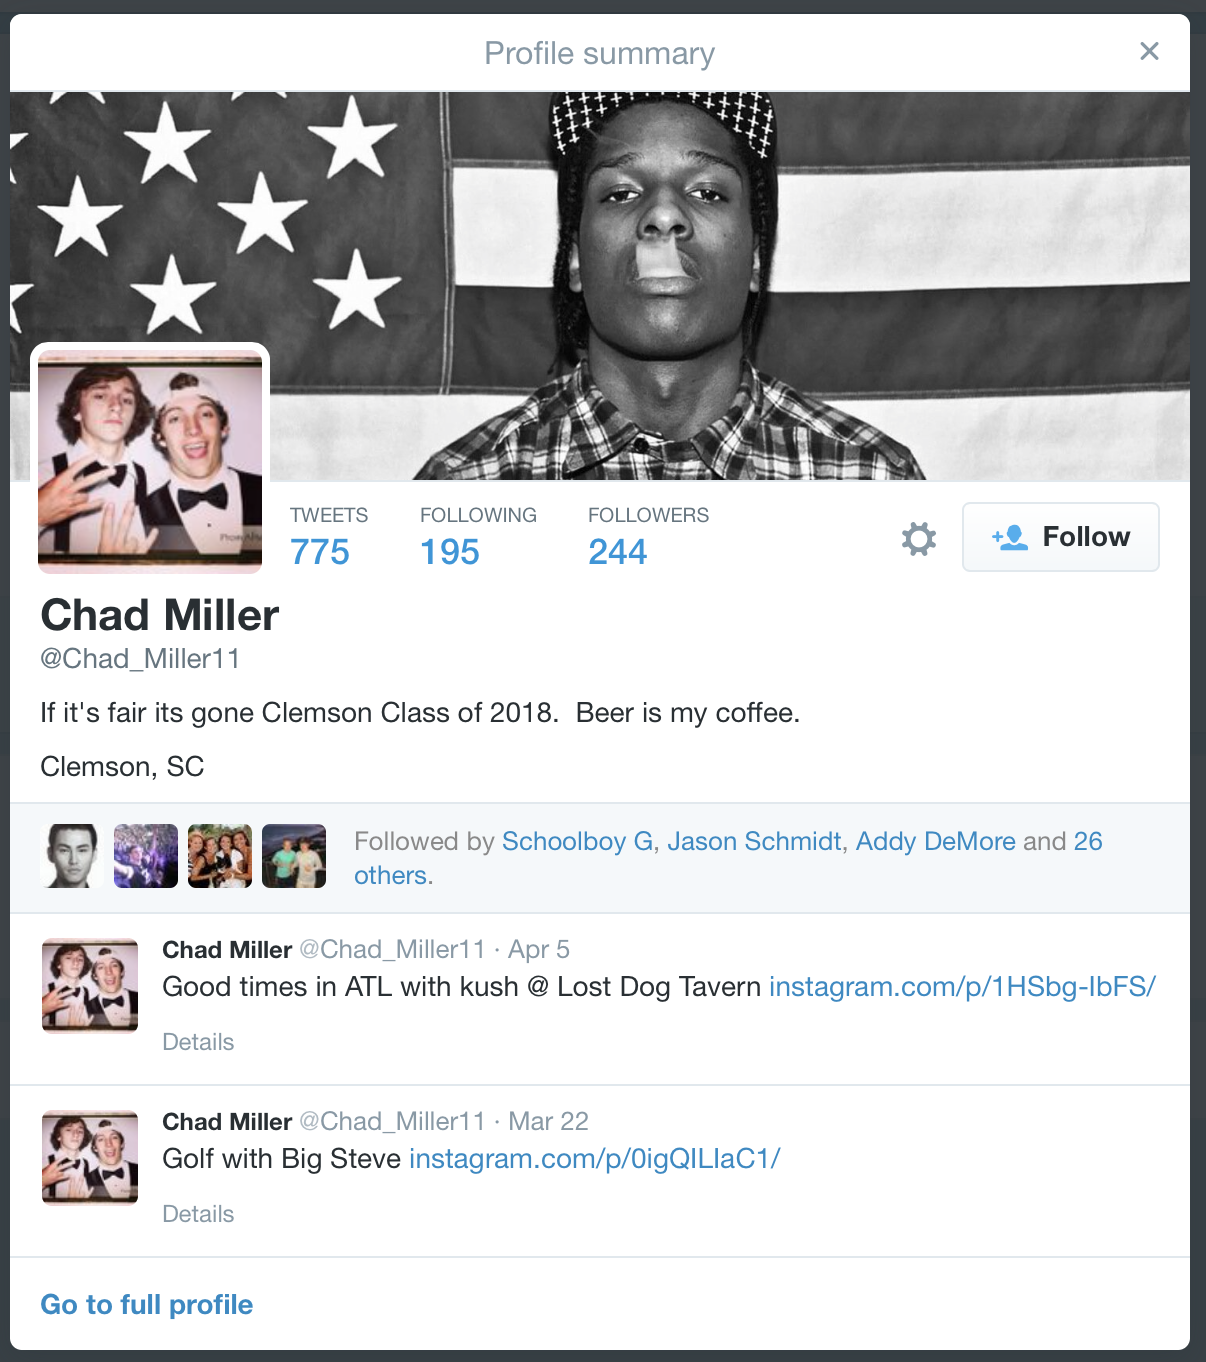The height and width of the screenshot is (1362, 1206).
Task: Click the fourth follower avatar thumbnail
Action: pyautogui.click(x=294, y=856)
